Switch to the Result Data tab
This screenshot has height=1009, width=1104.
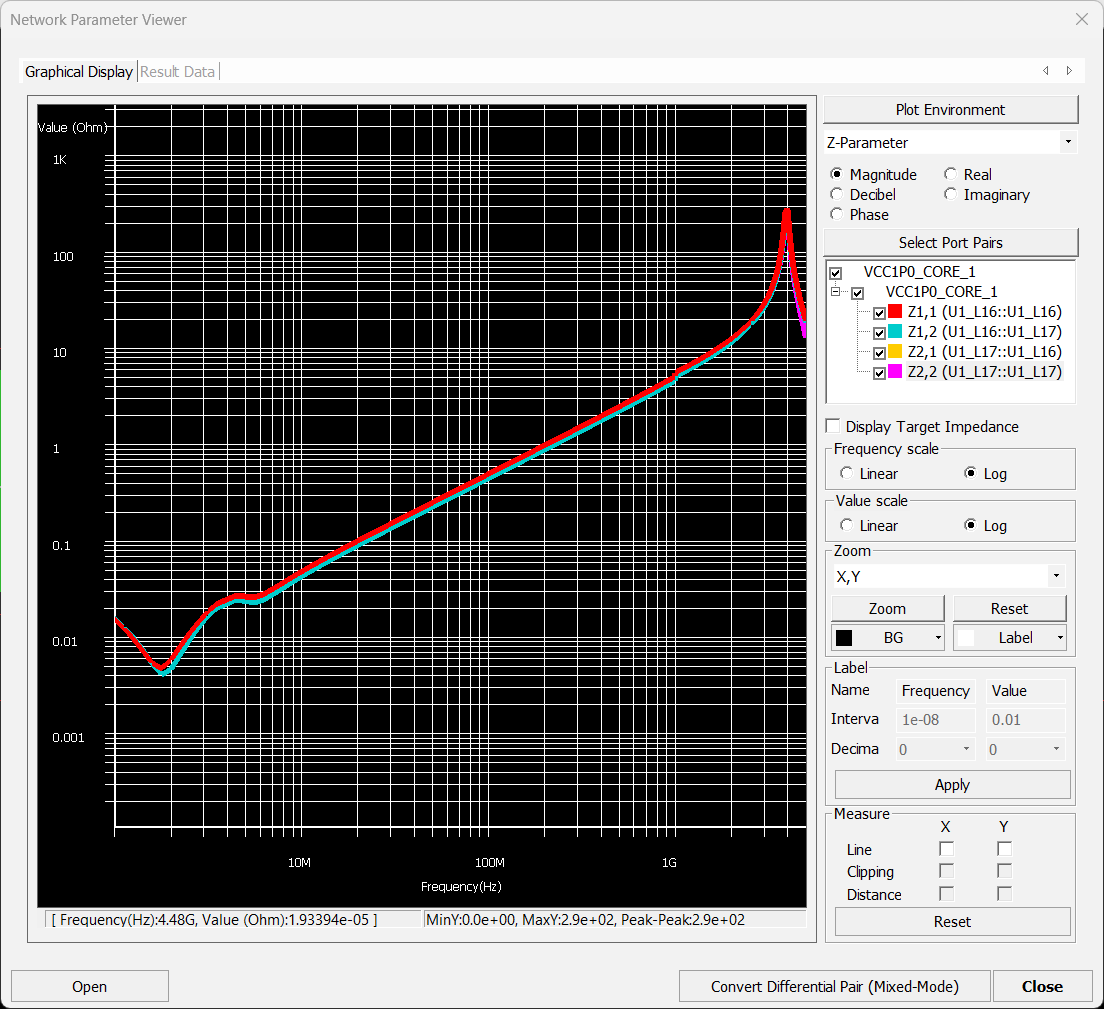[x=178, y=71]
